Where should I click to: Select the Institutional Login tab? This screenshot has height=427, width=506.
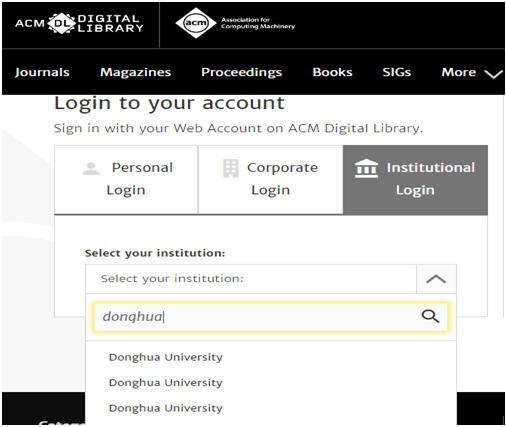pyautogui.click(x=415, y=179)
